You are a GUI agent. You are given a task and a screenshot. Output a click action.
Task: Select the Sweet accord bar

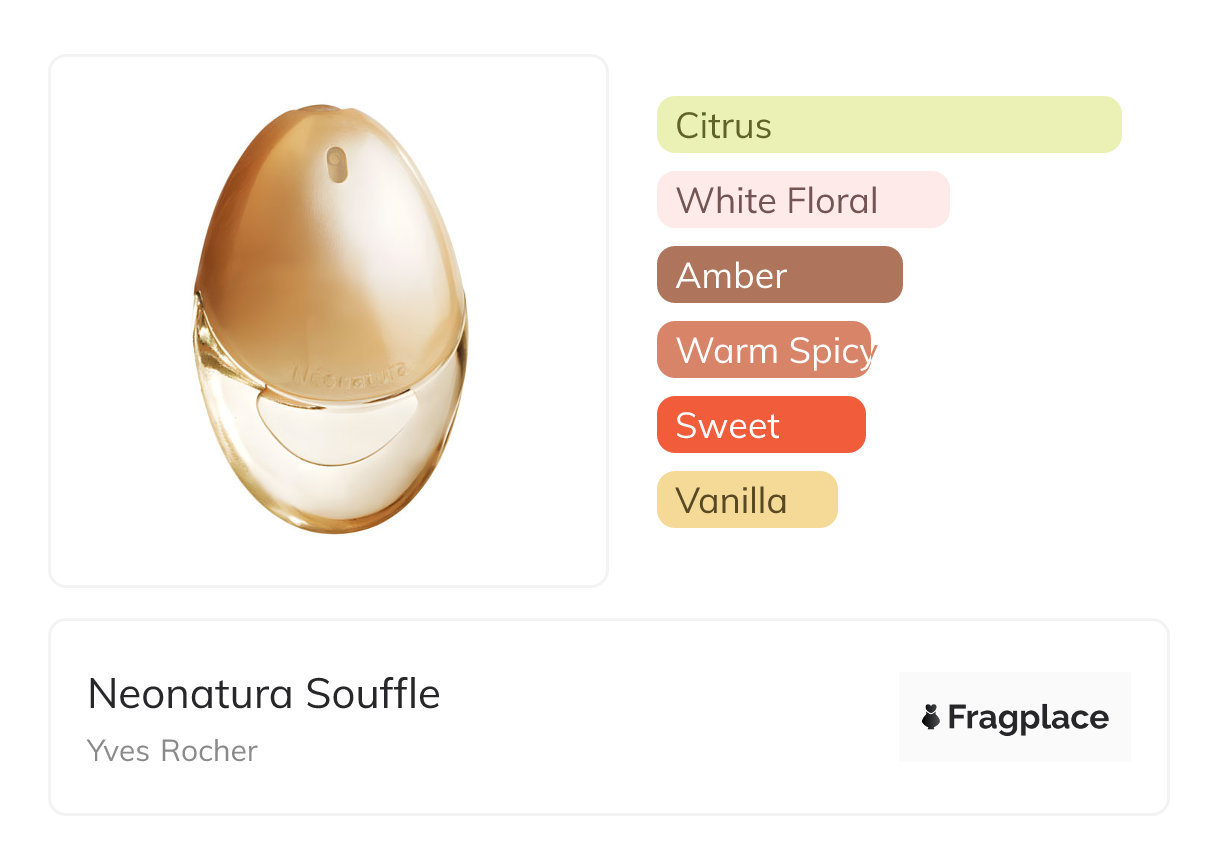point(760,425)
